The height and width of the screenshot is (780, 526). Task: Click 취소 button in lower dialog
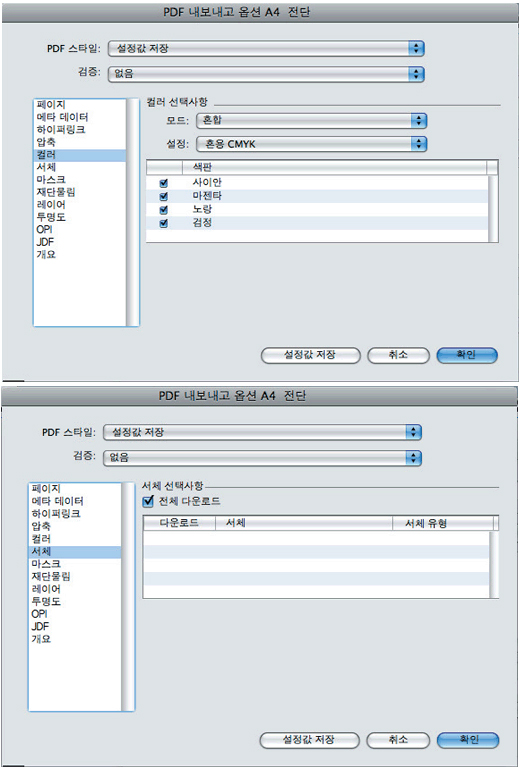click(398, 740)
